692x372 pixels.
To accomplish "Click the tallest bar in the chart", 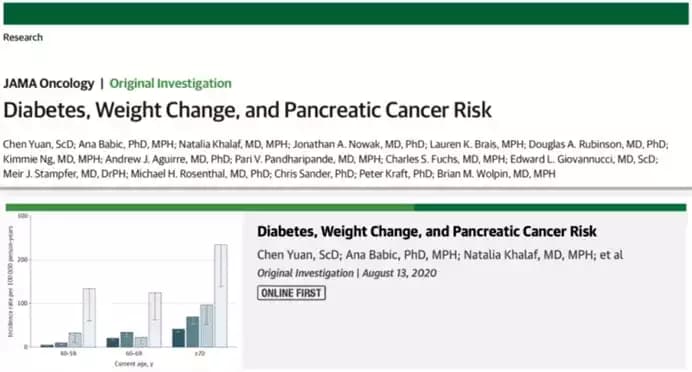I will point(221,296).
